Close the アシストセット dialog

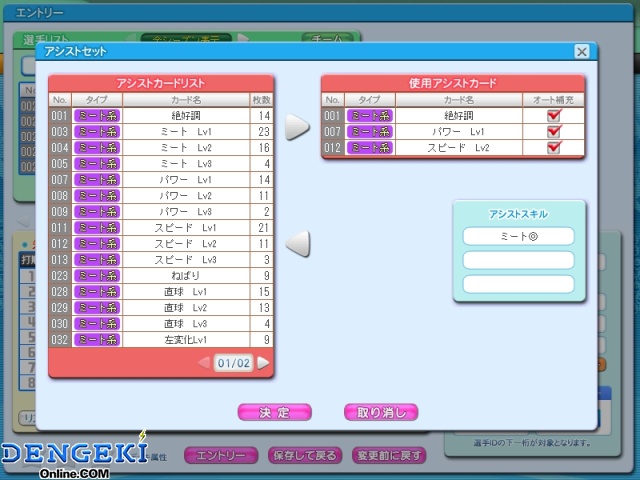click(582, 52)
